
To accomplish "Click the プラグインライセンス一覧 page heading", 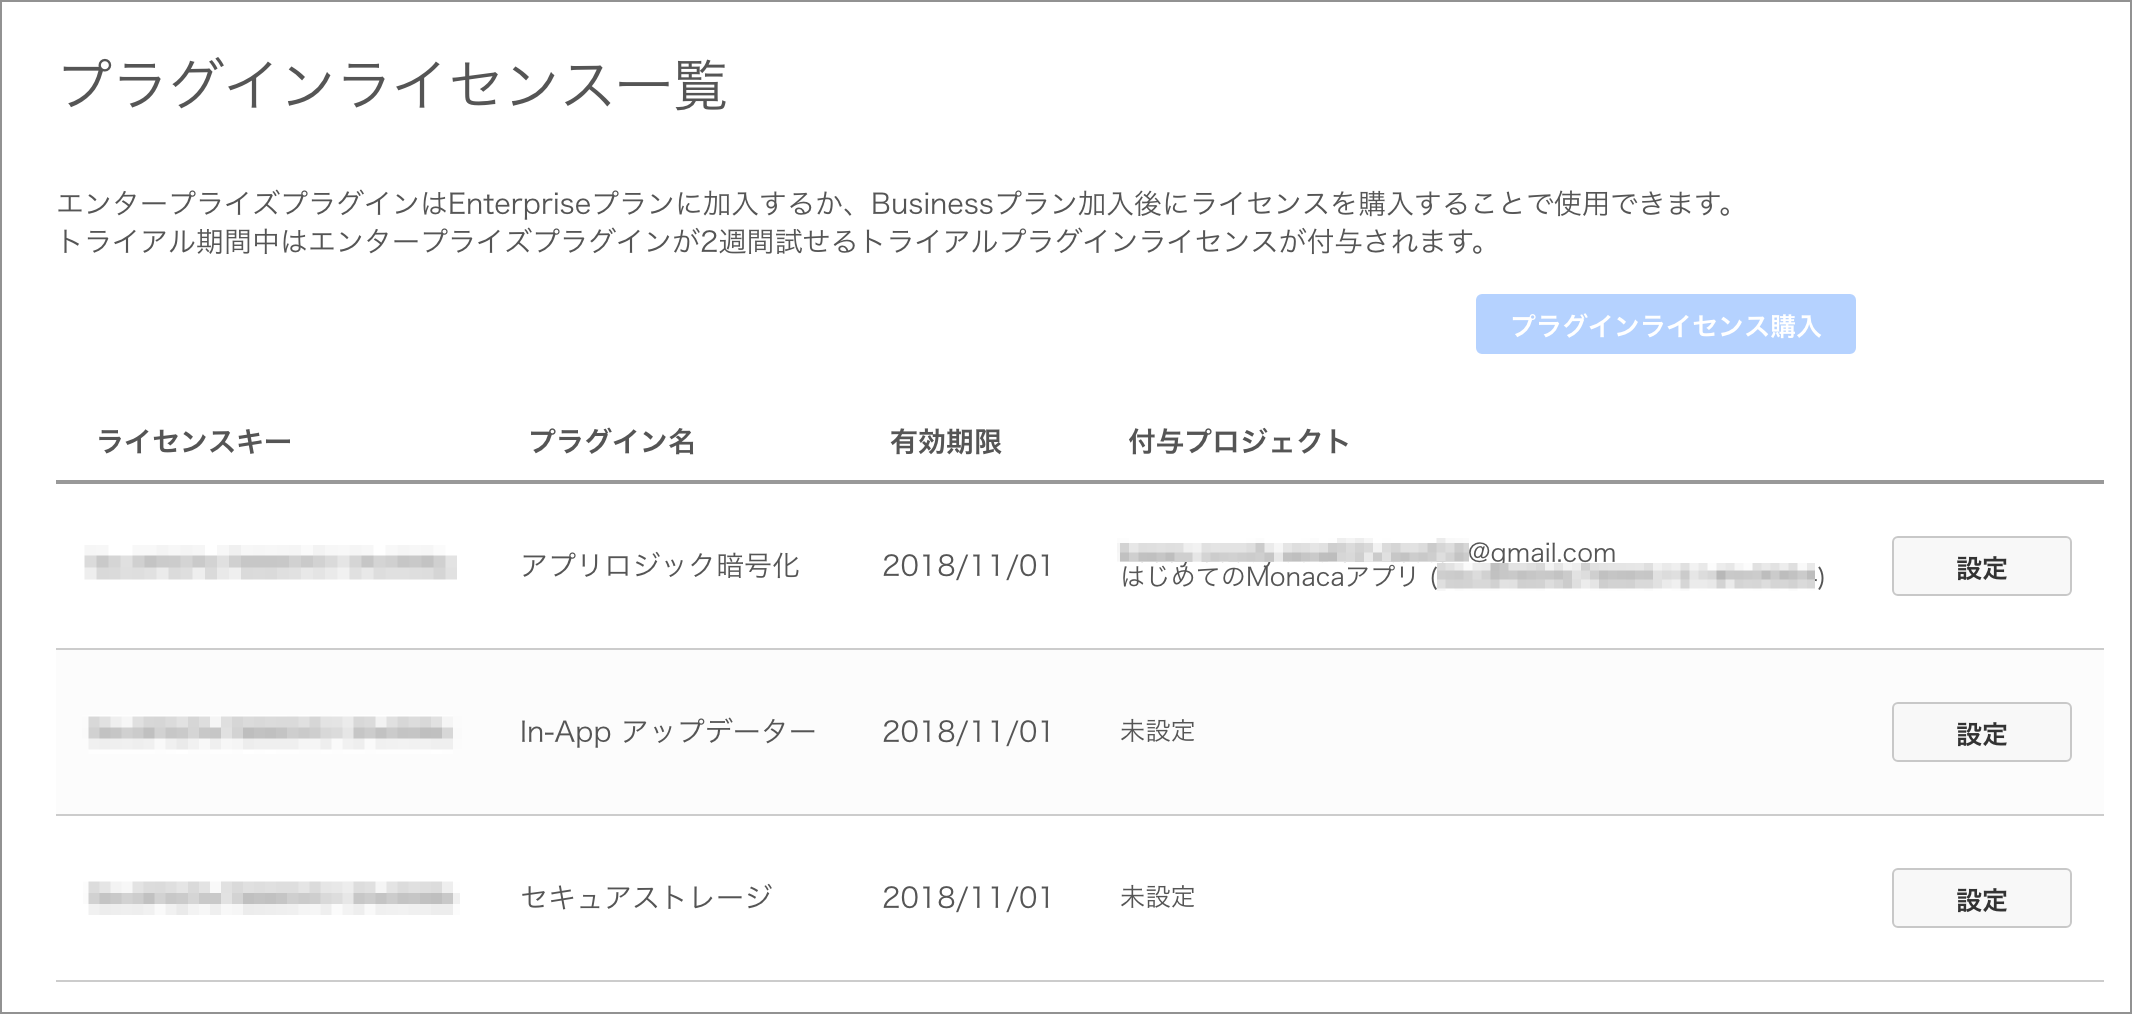I will (393, 84).
